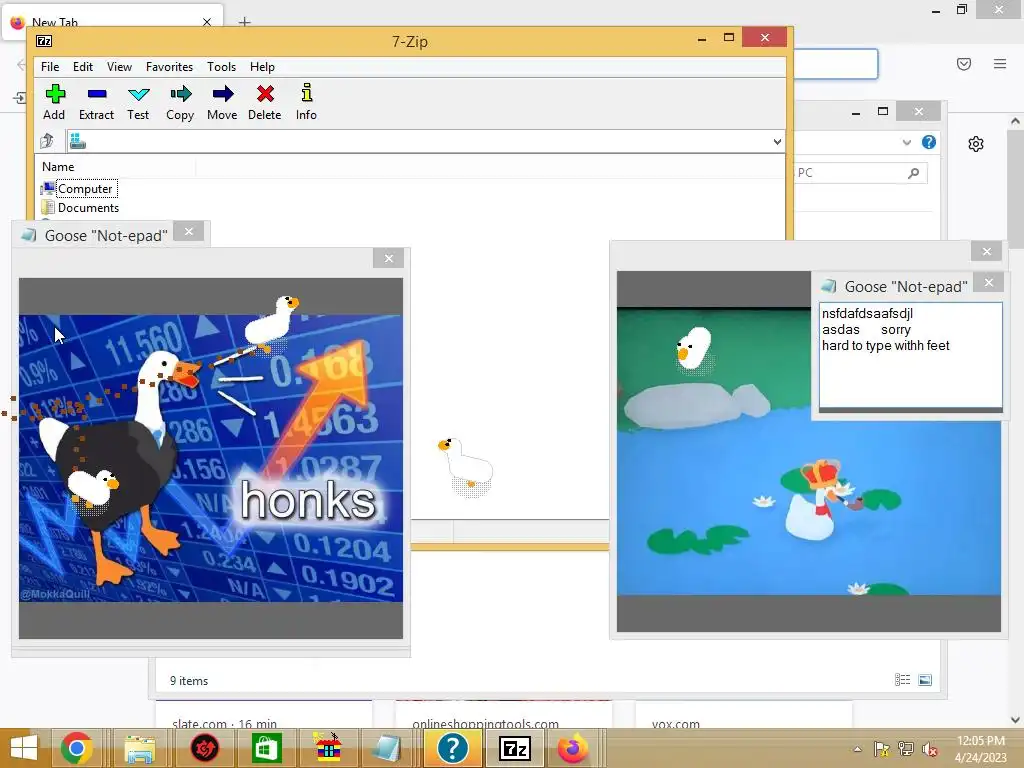
Task: Click the desktop goose walking in the center
Action: [466, 466]
